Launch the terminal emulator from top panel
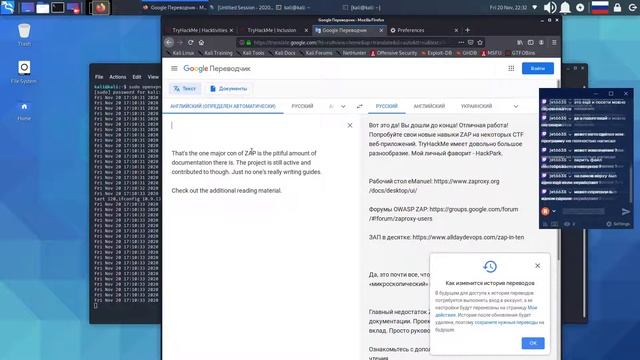 click(58, 7)
